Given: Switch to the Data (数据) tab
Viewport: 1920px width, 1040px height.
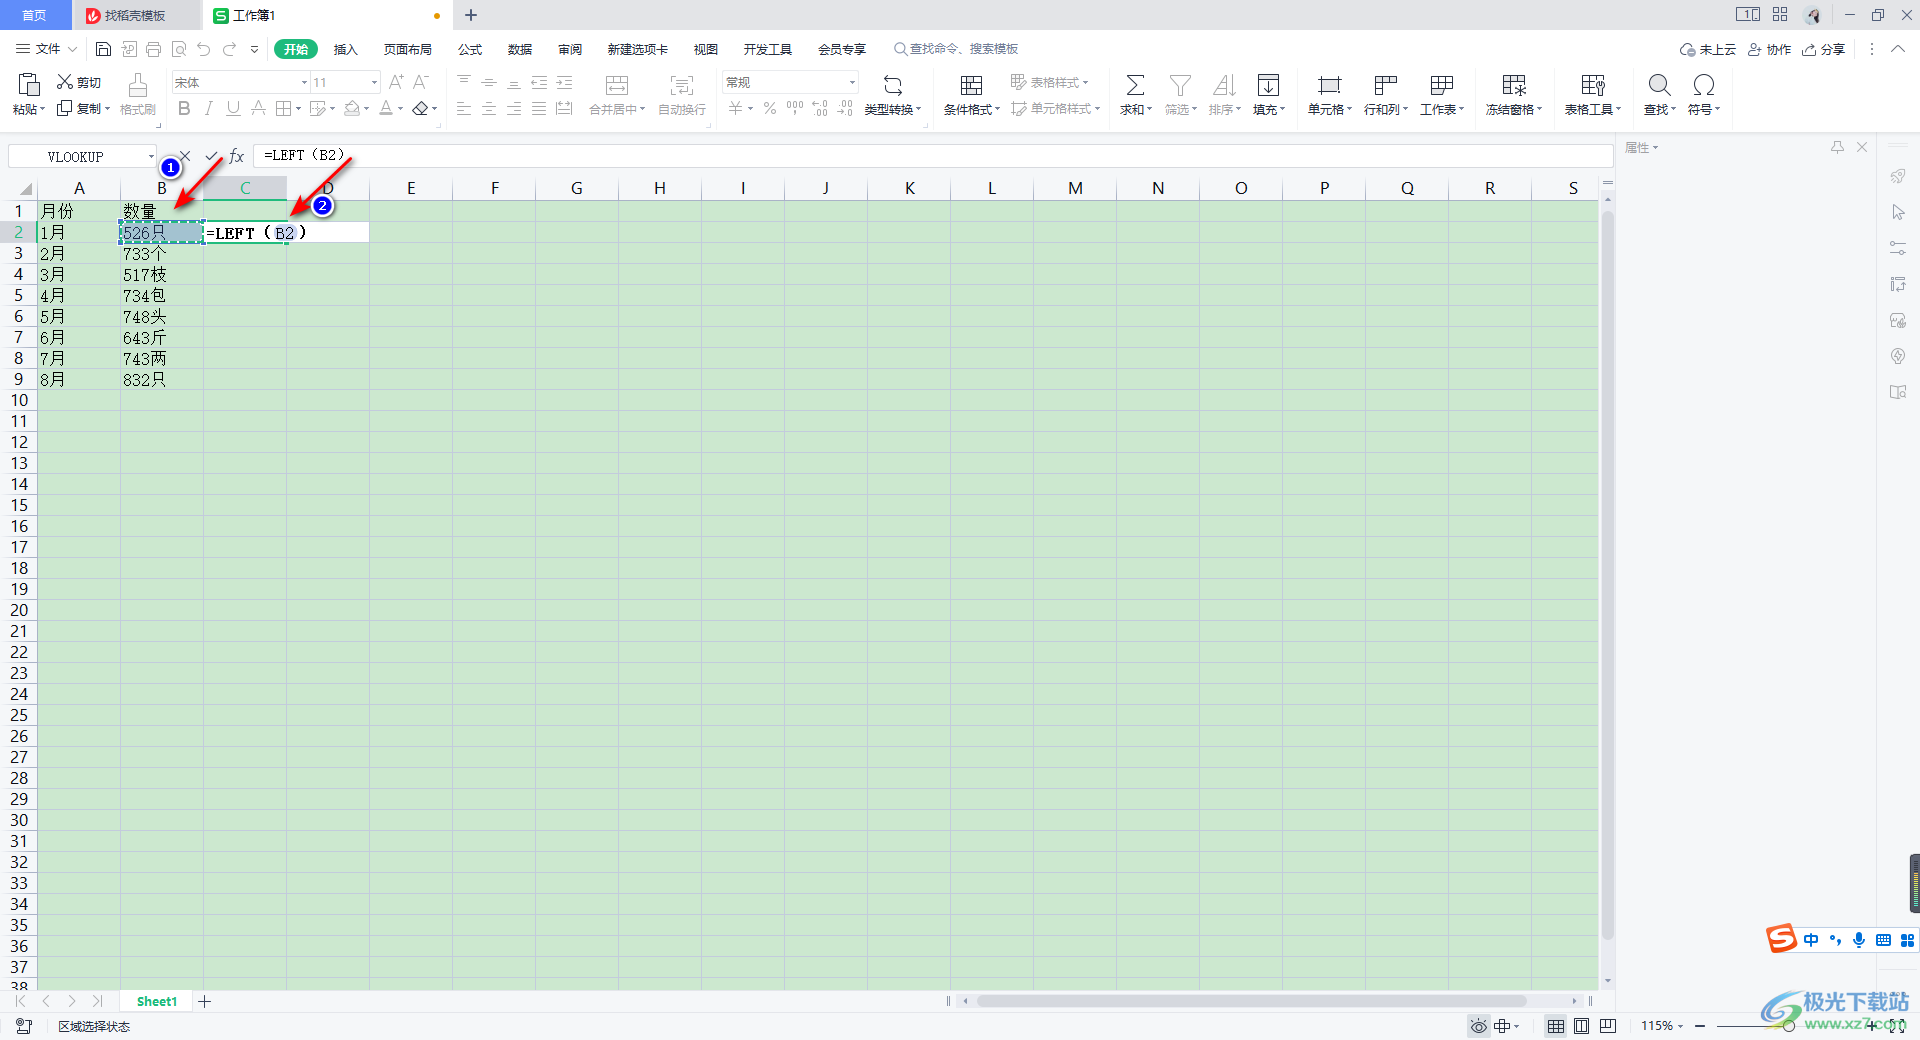Looking at the screenshot, I should click(x=520, y=49).
